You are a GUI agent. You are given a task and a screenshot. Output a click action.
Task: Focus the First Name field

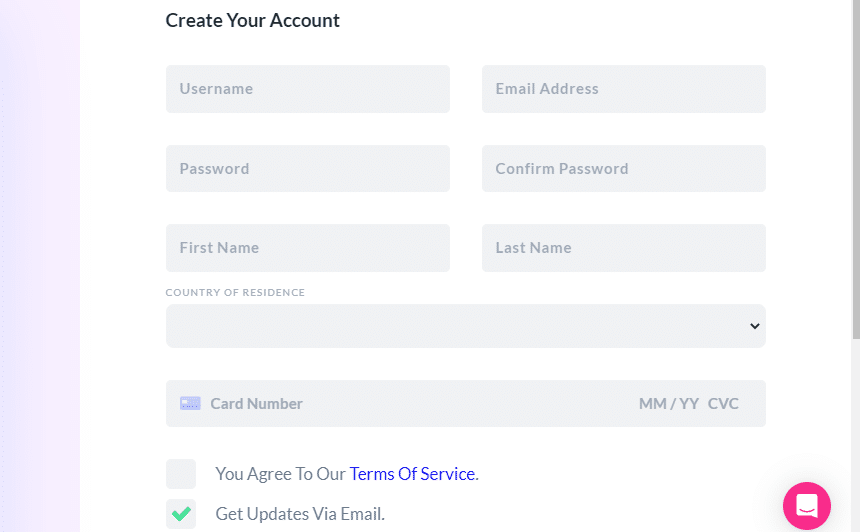click(308, 248)
